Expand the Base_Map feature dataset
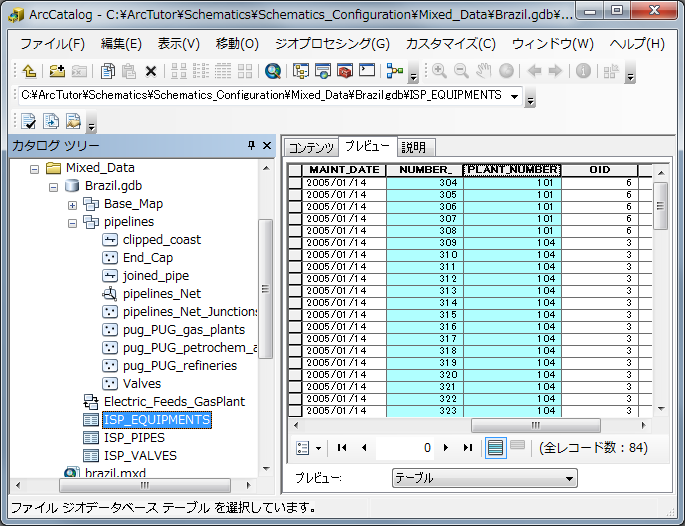Screen dimensions: 685x526 coord(73,205)
